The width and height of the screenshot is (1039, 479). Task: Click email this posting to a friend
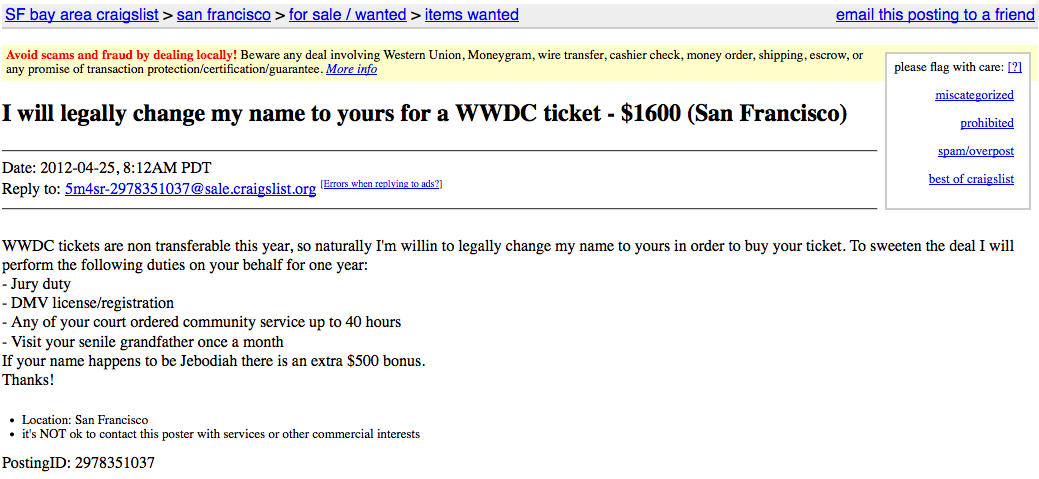tap(935, 15)
